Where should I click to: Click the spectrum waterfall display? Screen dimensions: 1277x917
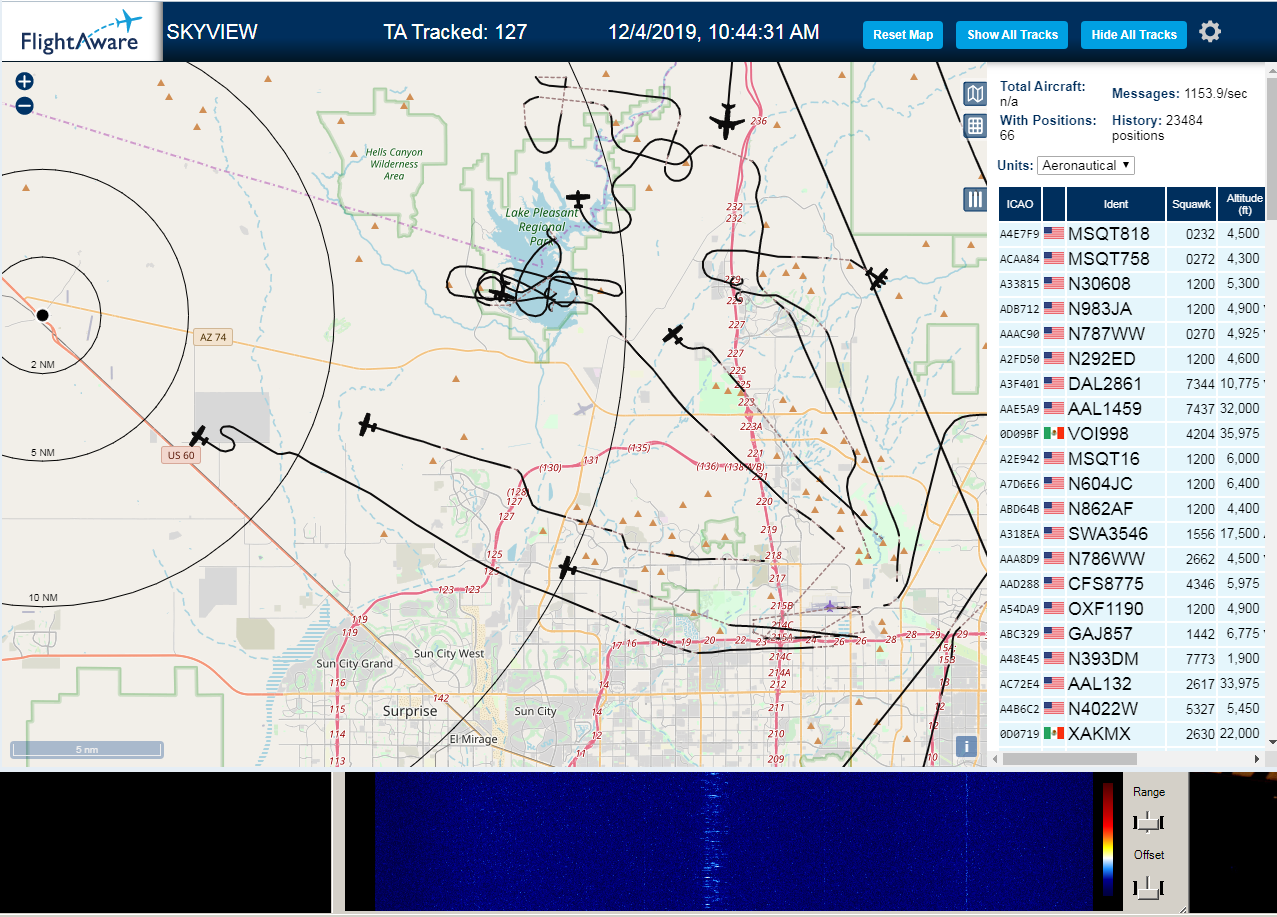pos(732,841)
